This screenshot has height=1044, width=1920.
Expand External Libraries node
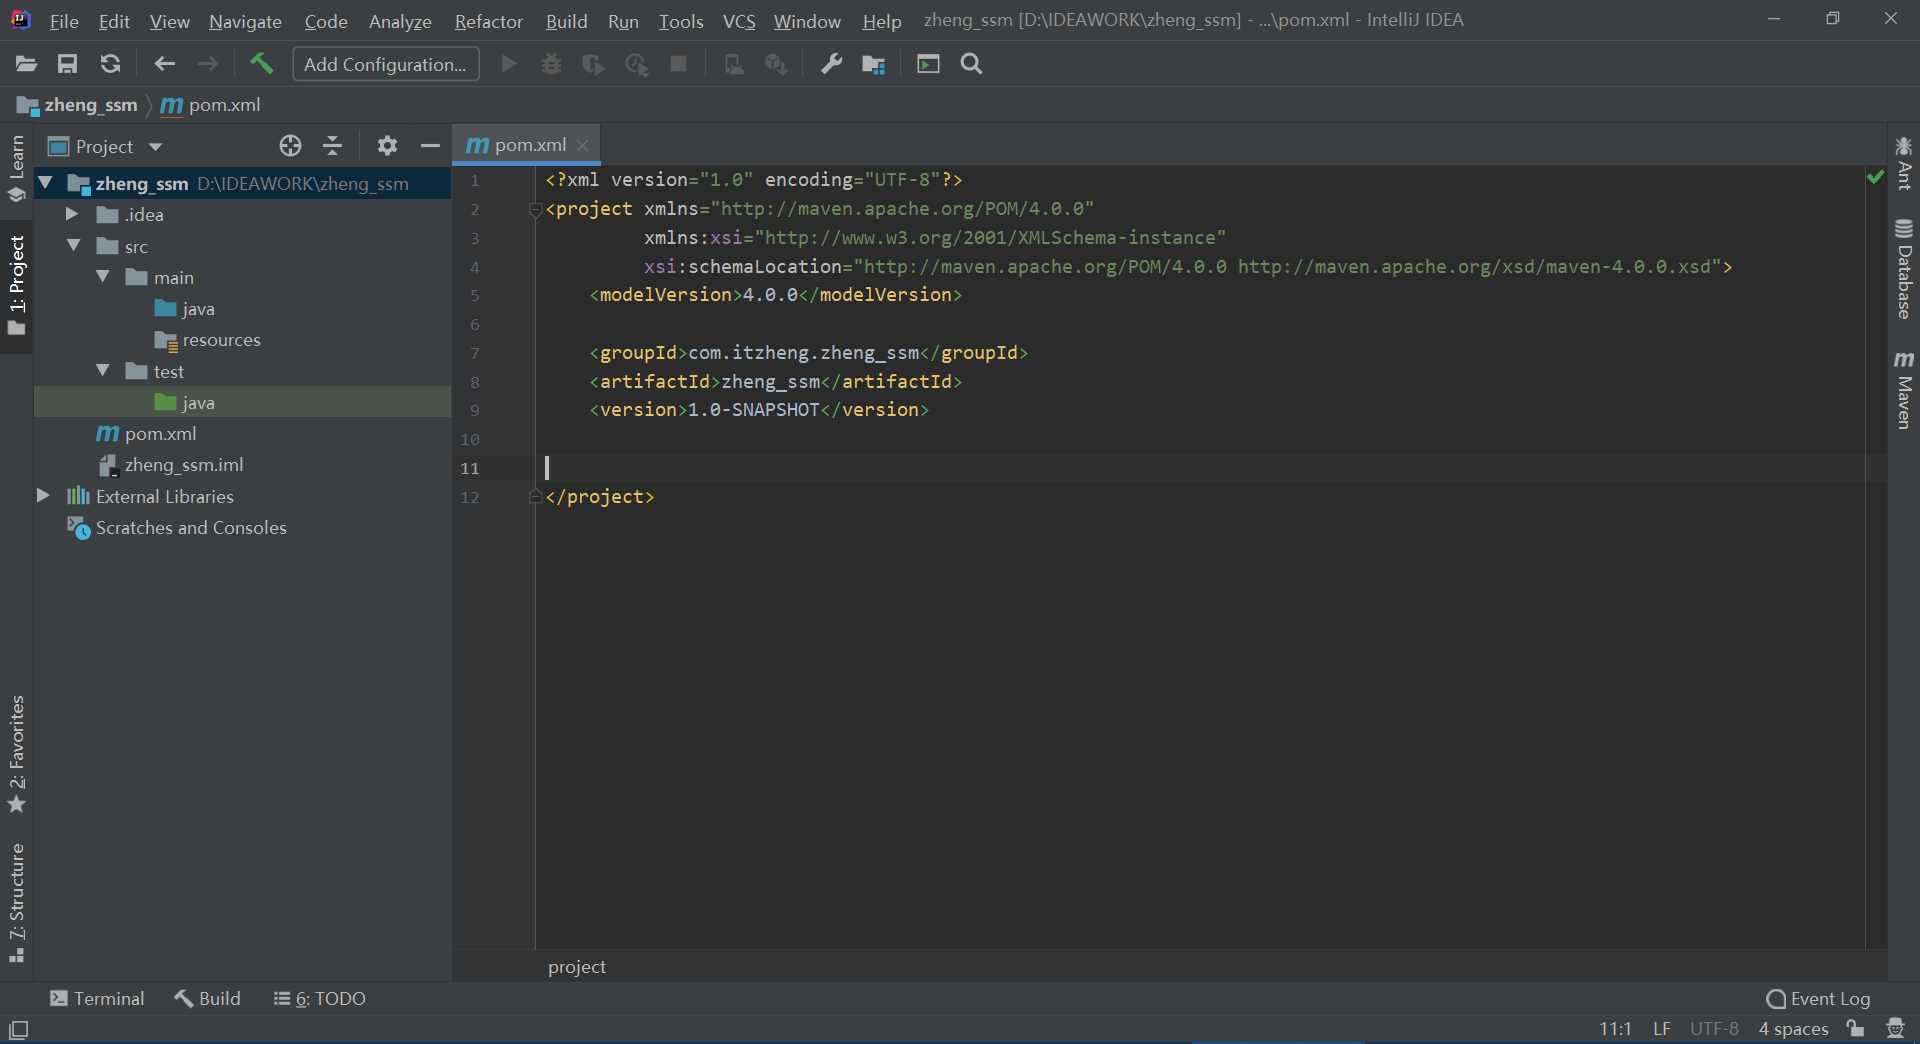[43, 495]
